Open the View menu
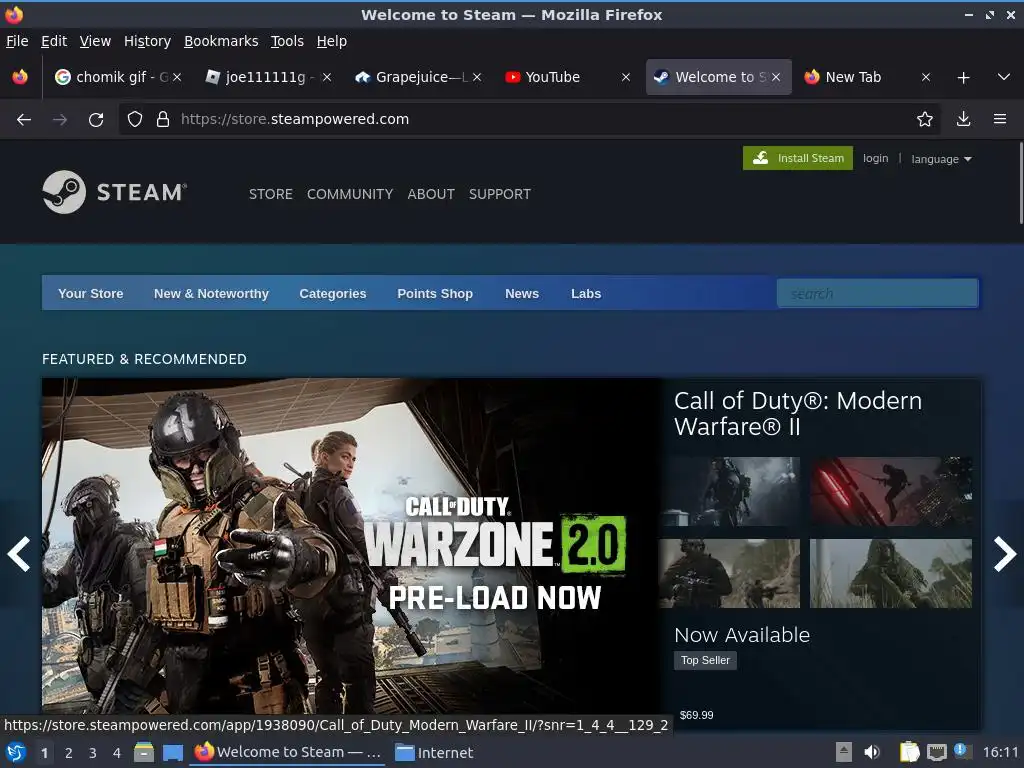1024x768 pixels. (95, 41)
